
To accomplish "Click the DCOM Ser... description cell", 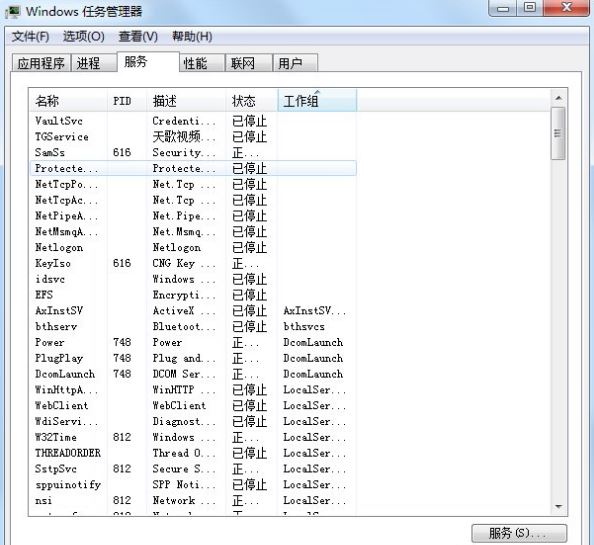I will [x=184, y=374].
